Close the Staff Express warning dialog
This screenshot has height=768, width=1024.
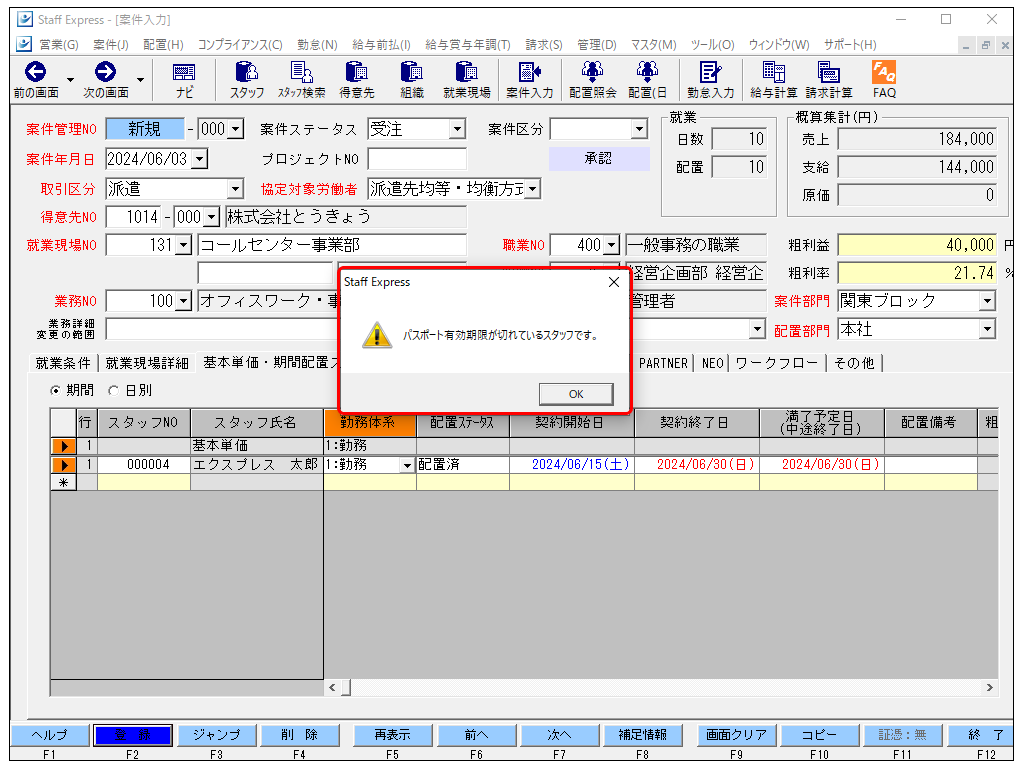tap(614, 282)
